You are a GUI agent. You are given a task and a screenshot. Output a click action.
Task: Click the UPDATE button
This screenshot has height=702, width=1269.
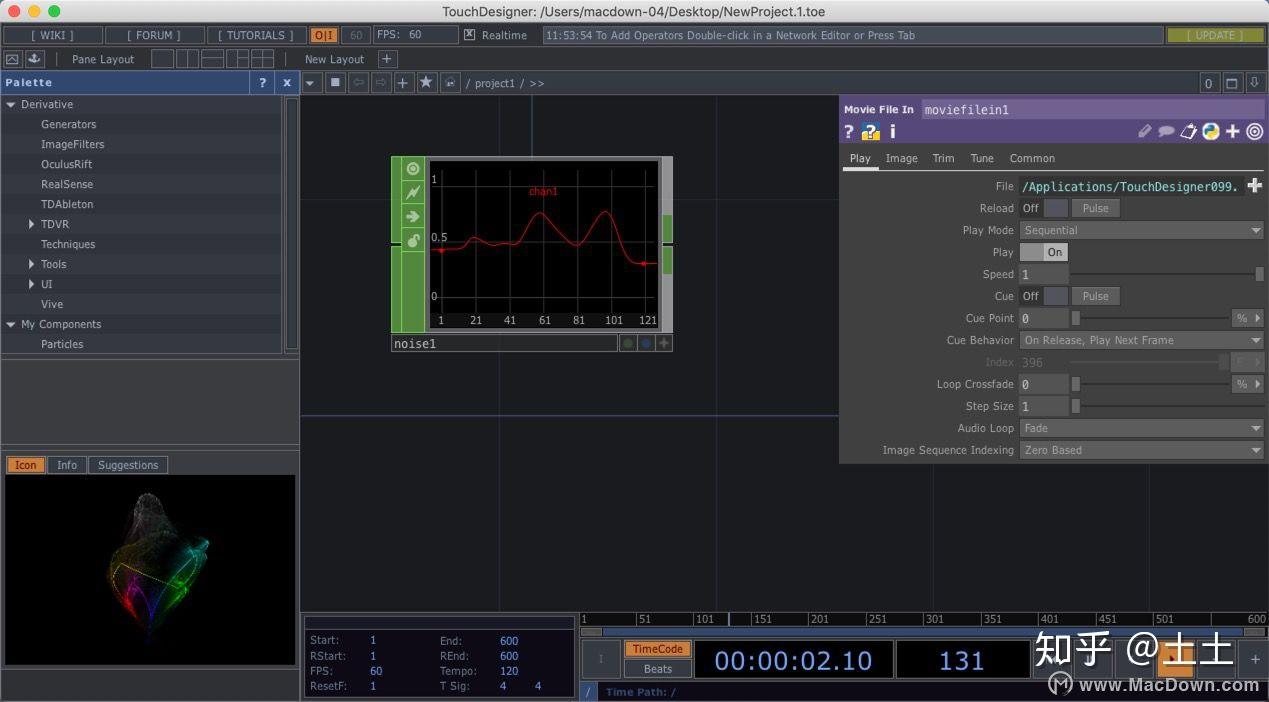1215,35
